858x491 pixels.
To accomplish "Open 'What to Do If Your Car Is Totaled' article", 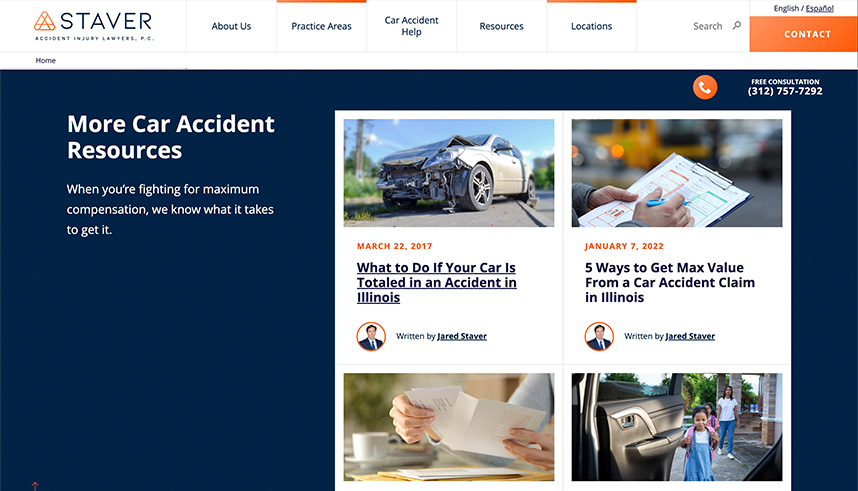I will 437,282.
